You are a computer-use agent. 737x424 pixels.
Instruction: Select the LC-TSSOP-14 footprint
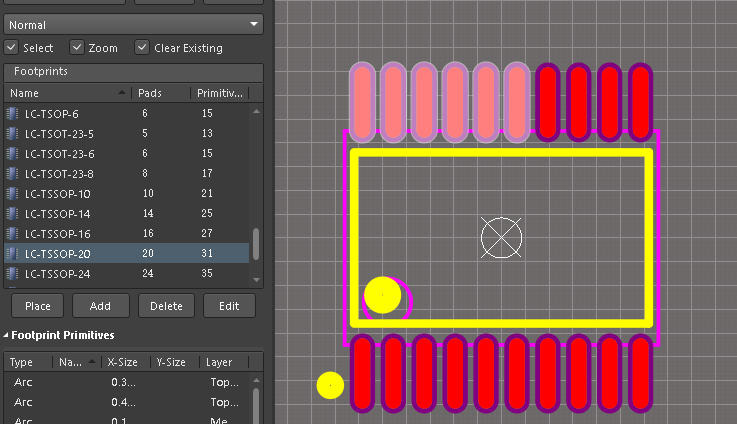coord(126,213)
